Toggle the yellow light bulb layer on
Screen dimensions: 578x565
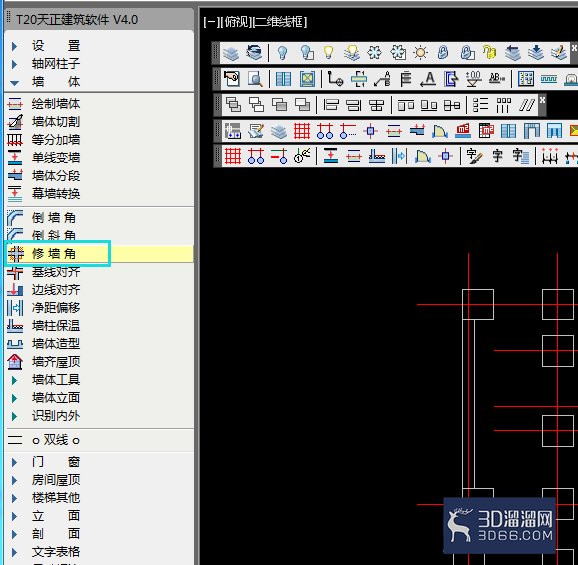tap(328, 53)
